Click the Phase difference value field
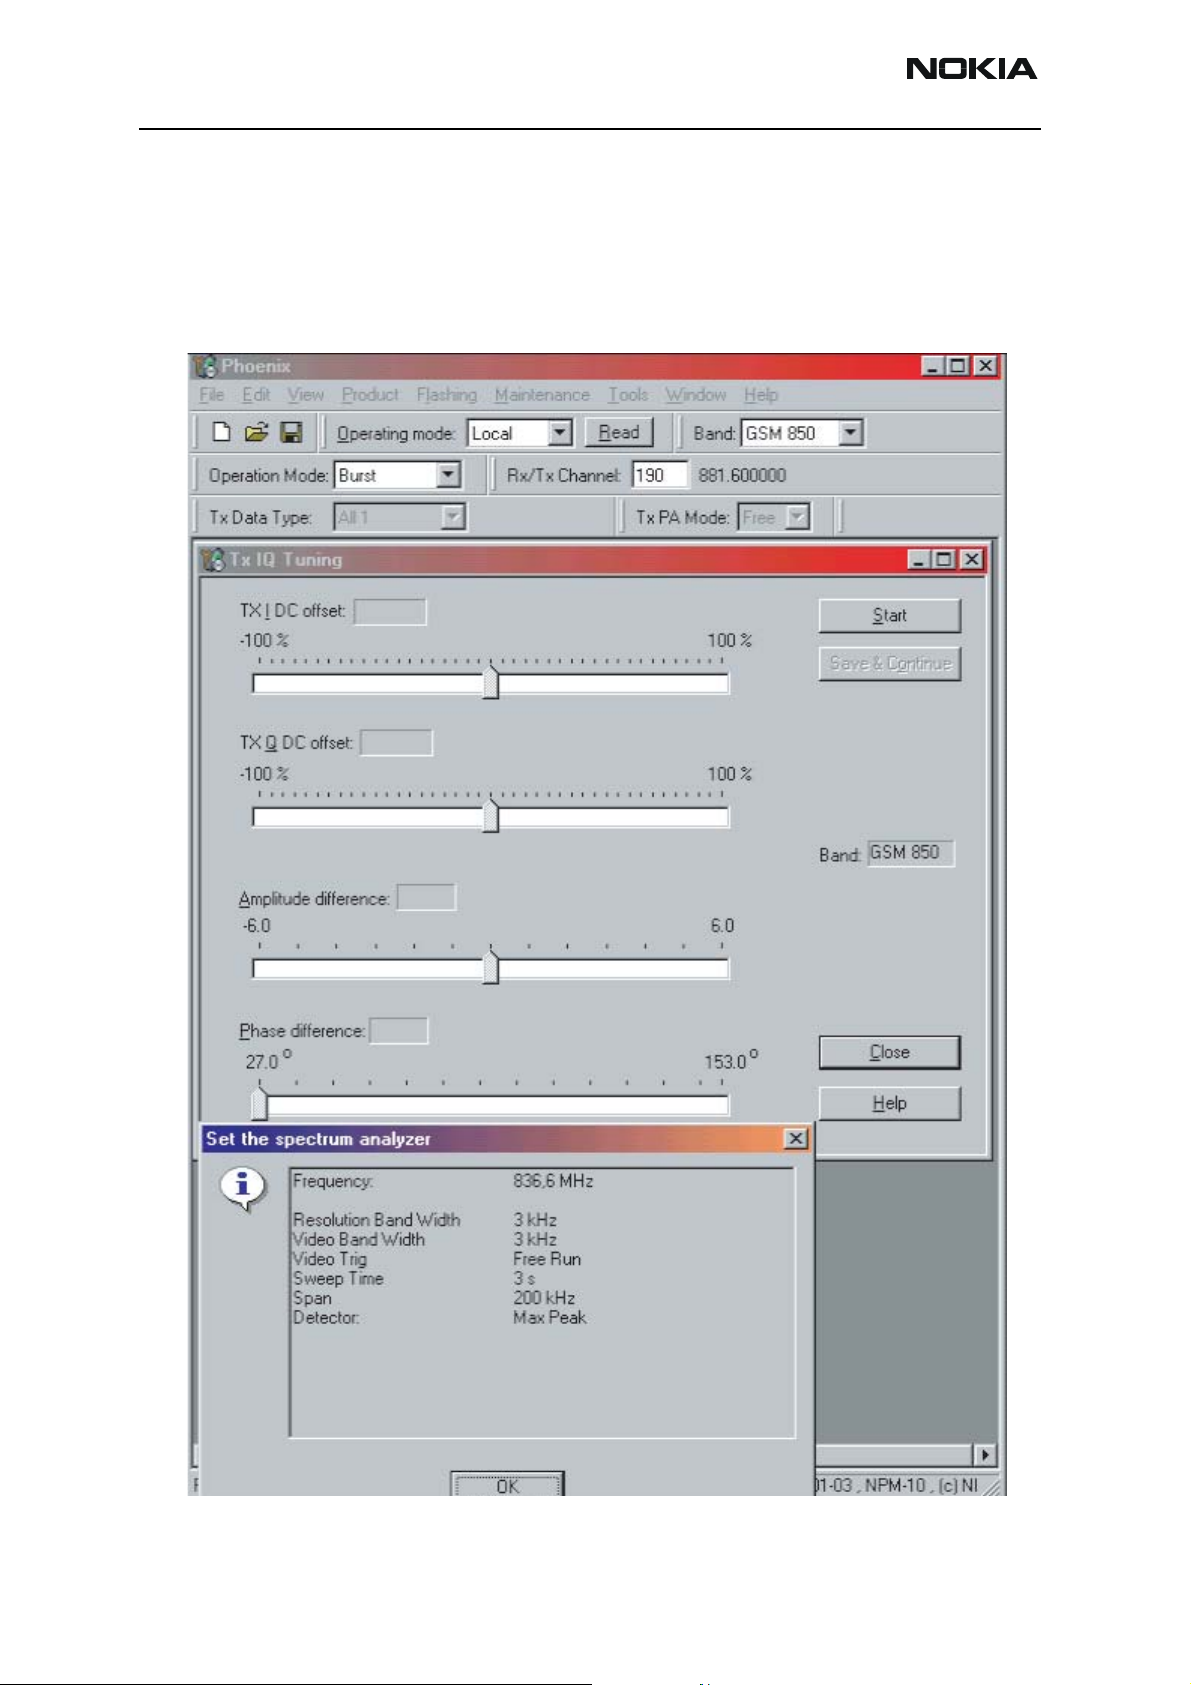This screenshot has width=1191, height=1685. pos(399,1030)
